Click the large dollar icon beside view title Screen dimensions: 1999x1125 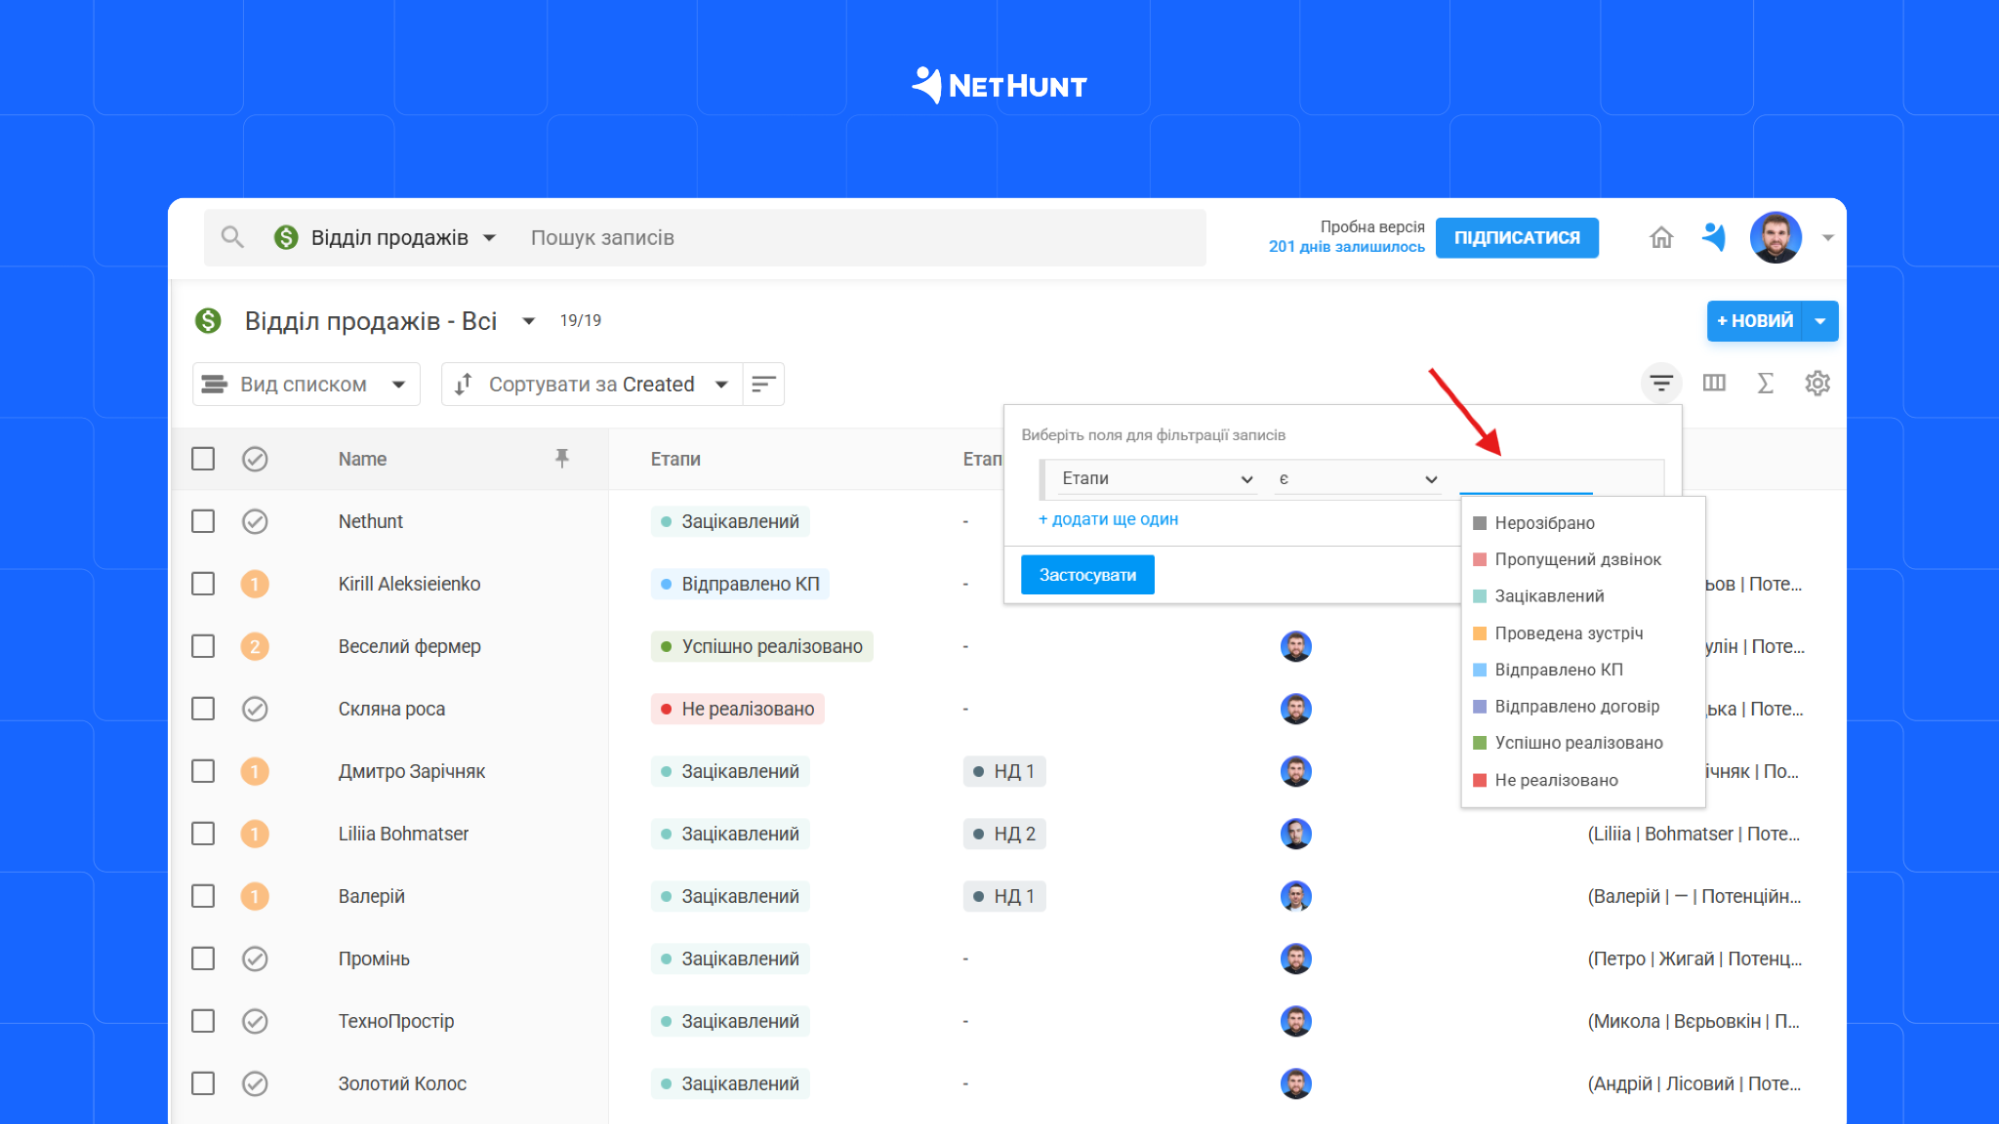[208, 320]
